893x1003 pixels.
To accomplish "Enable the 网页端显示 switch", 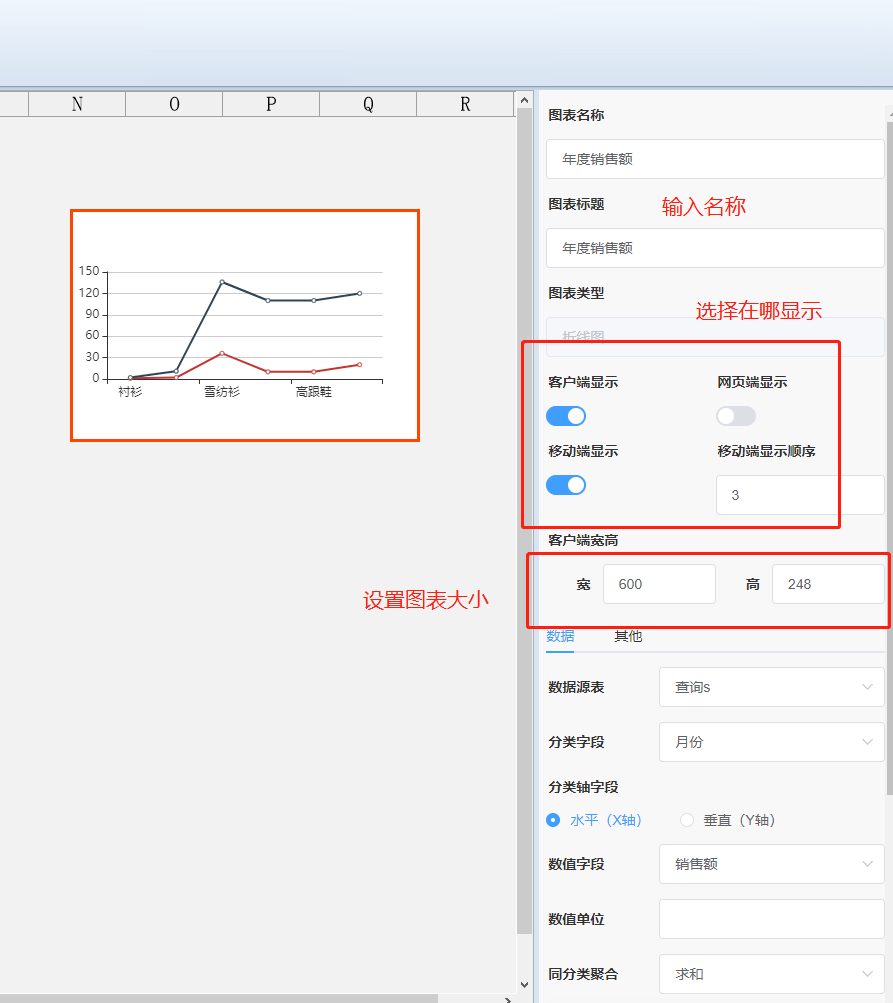I will click(x=735, y=416).
